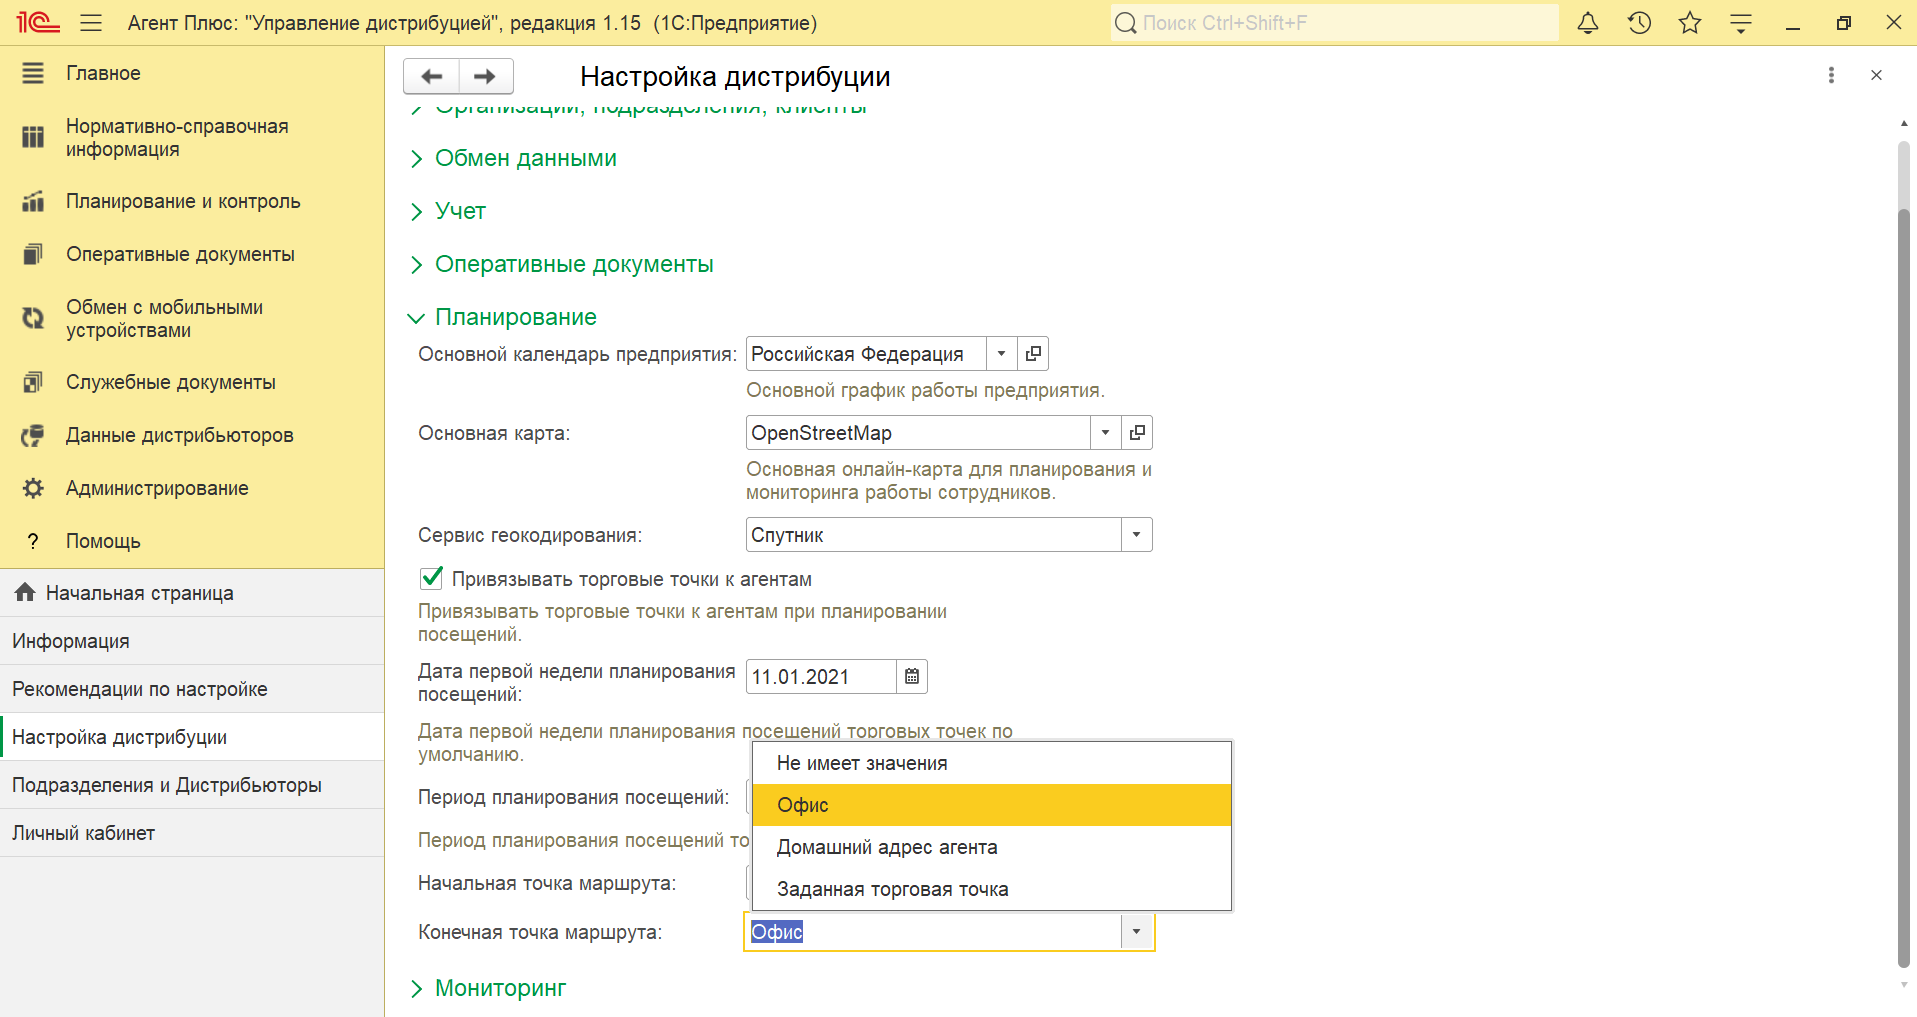
Task: Open Российская Федерация calendar item form
Action: (x=1033, y=353)
